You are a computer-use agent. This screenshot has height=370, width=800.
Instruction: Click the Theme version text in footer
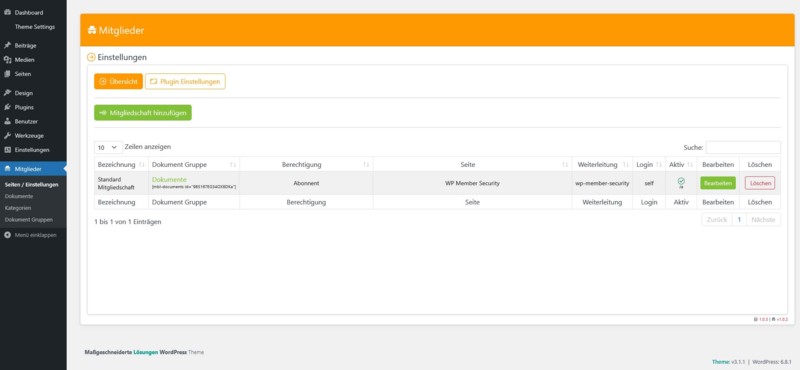click(x=730, y=362)
